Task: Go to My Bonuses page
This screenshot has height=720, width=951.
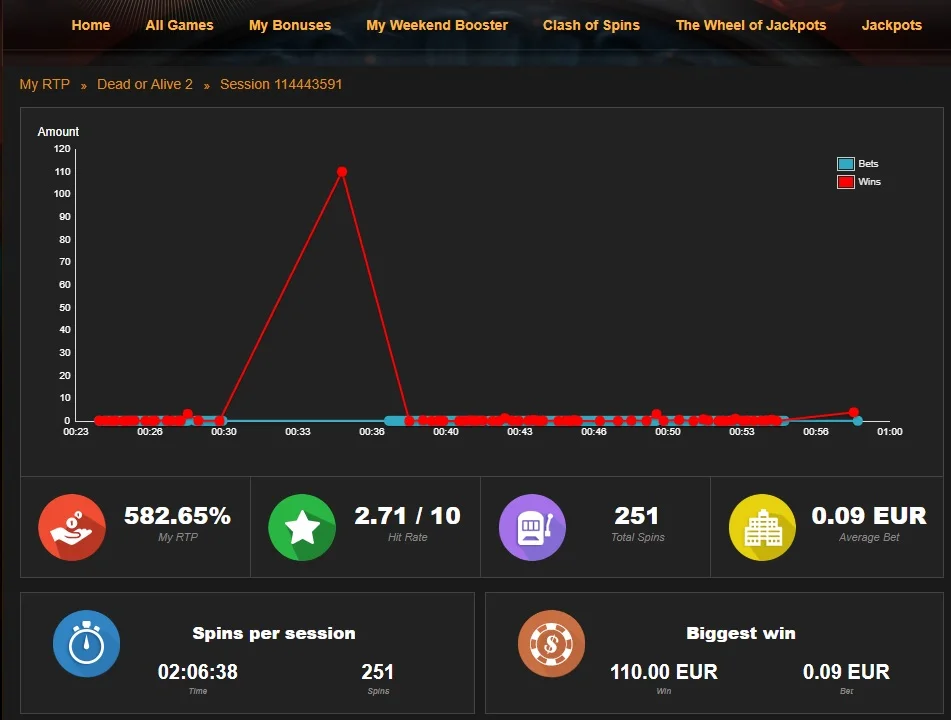Action: [x=290, y=25]
